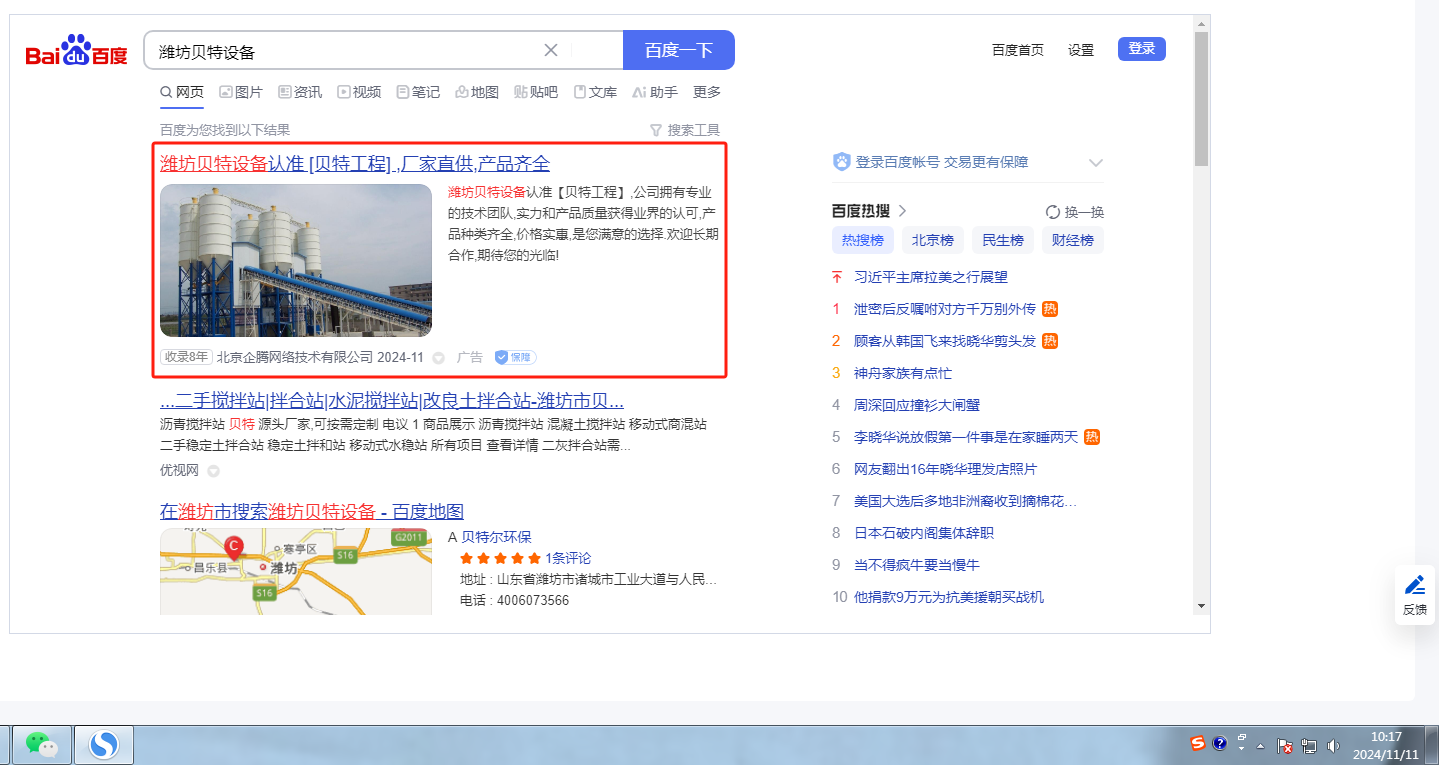
Task: Switch to the 民生榜 tab
Action: coord(1003,240)
